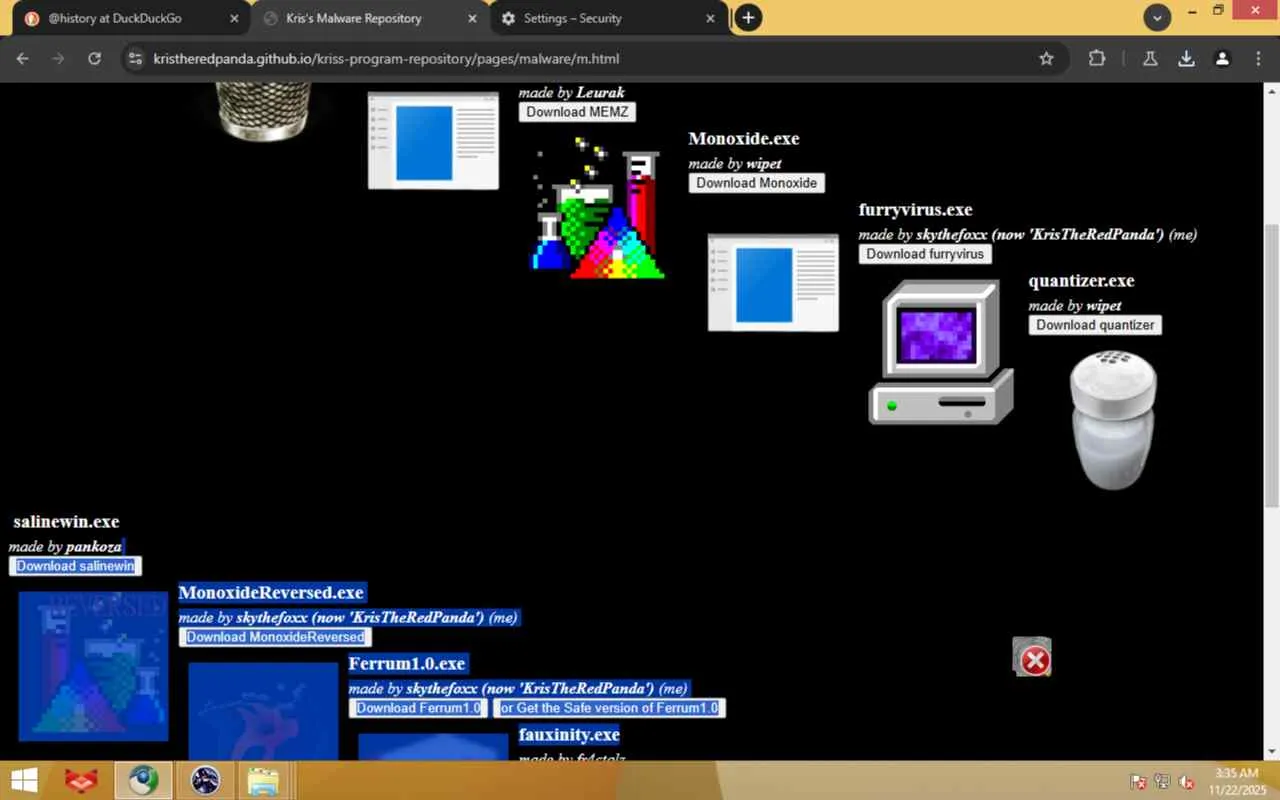Reload the current page

[94, 59]
